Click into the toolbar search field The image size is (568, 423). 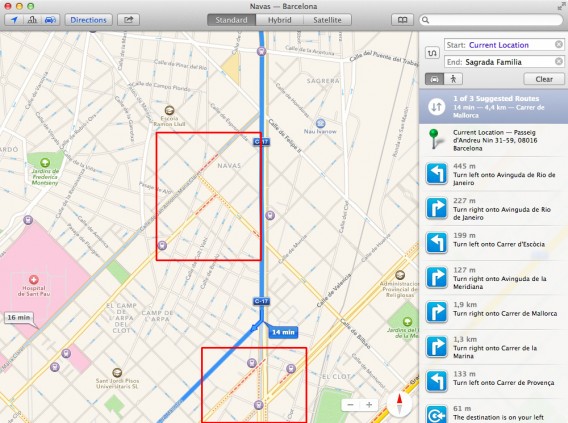click(x=491, y=20)
